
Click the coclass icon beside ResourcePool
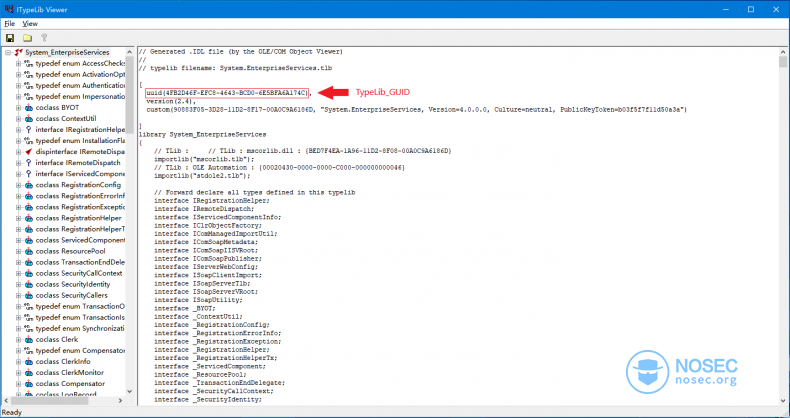(x=29, y=251)
